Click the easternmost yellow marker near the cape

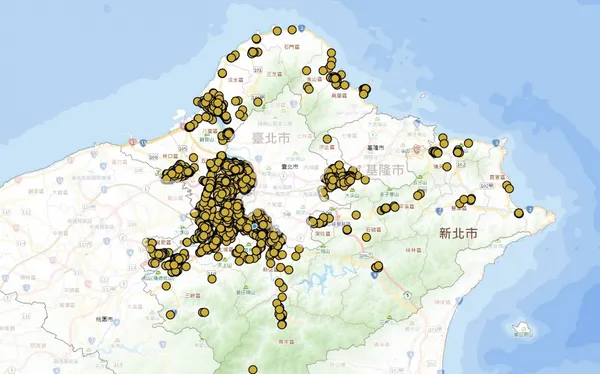(x=518, y=213)
